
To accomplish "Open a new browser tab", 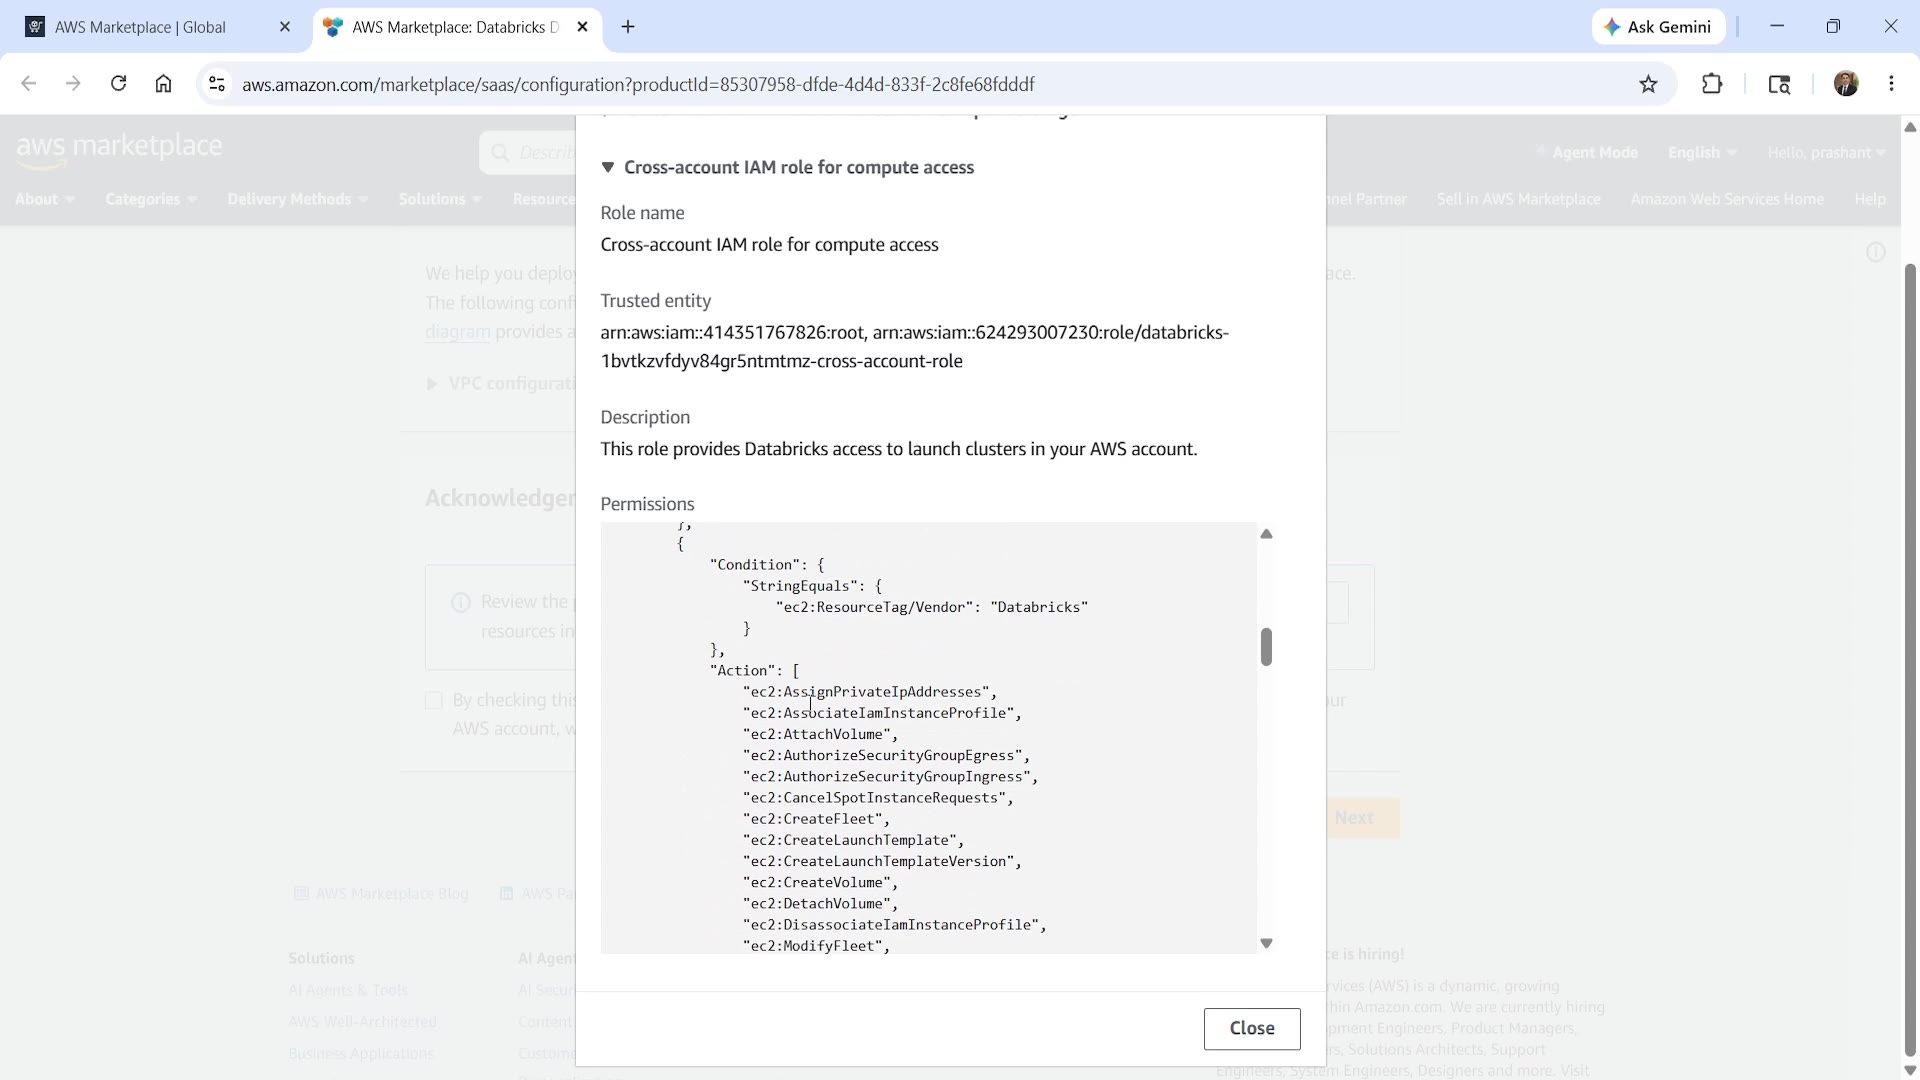I will point(628,27).
